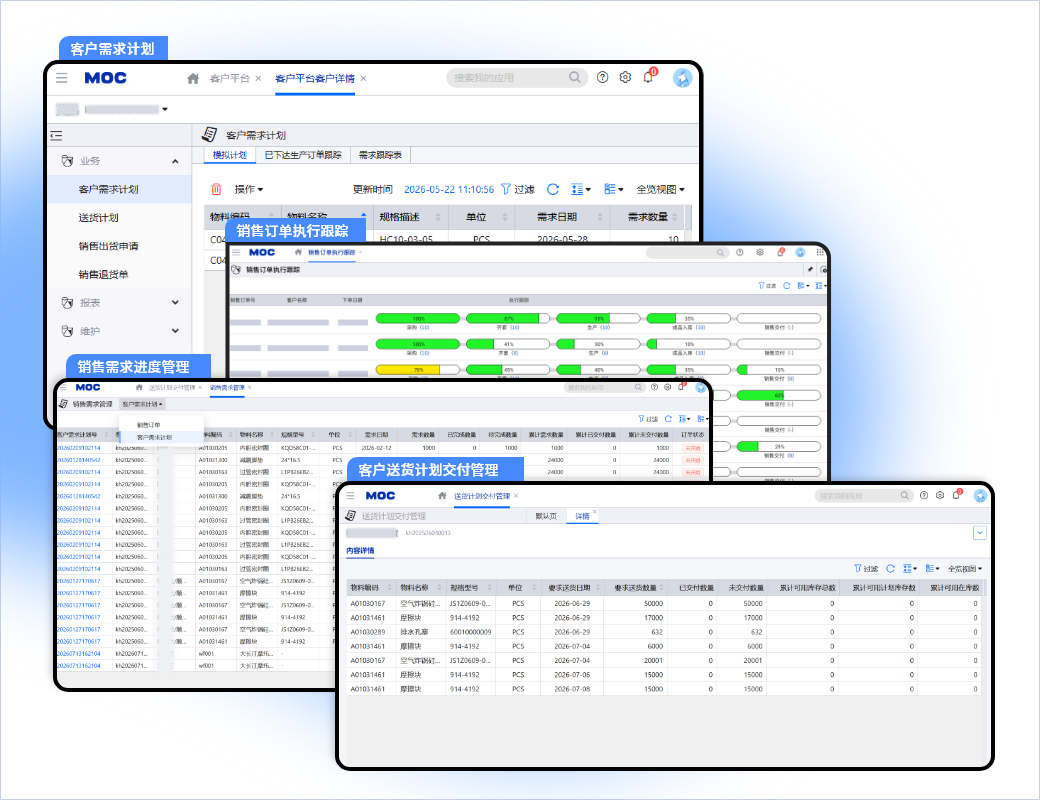Image resolution: width=1040 pixels, height=800 pixels.
Task: Switch to 详情 tab
Action: 582,516
